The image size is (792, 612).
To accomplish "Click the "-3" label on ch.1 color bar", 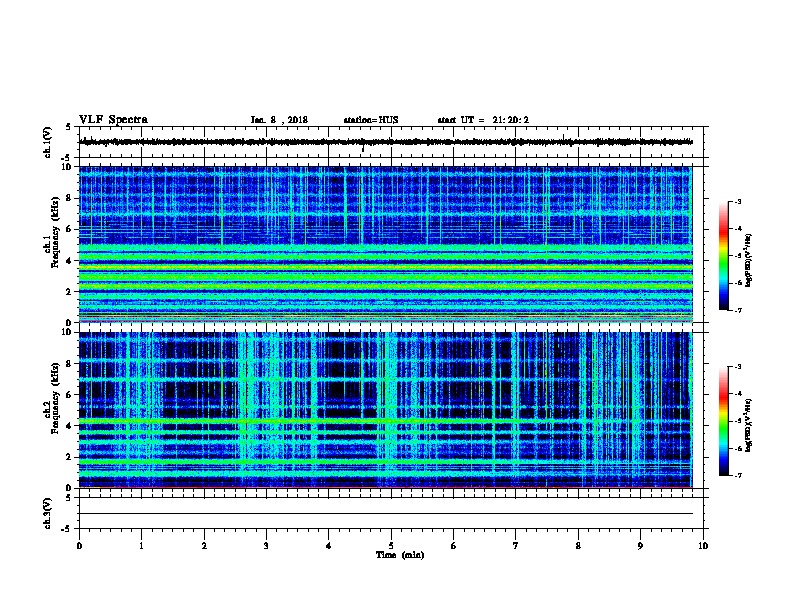I will [x=737, y=201].
